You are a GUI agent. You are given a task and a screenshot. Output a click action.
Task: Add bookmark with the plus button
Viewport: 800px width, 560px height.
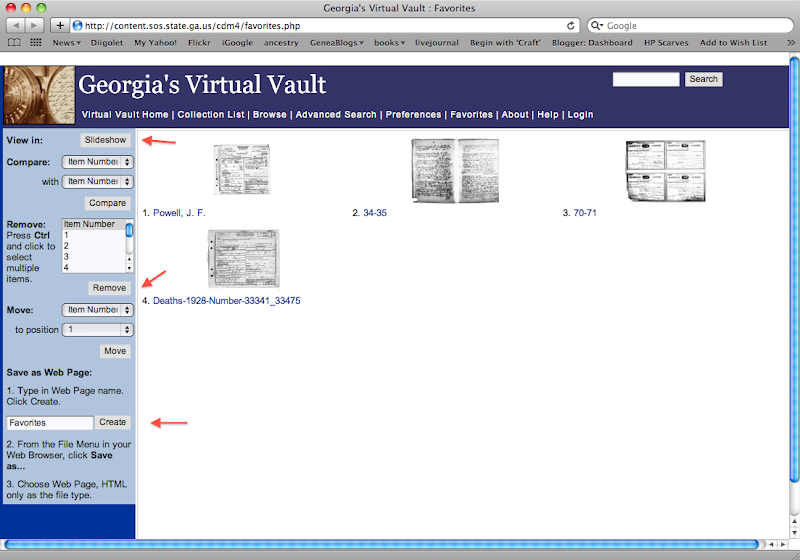(x=60, y=26)
